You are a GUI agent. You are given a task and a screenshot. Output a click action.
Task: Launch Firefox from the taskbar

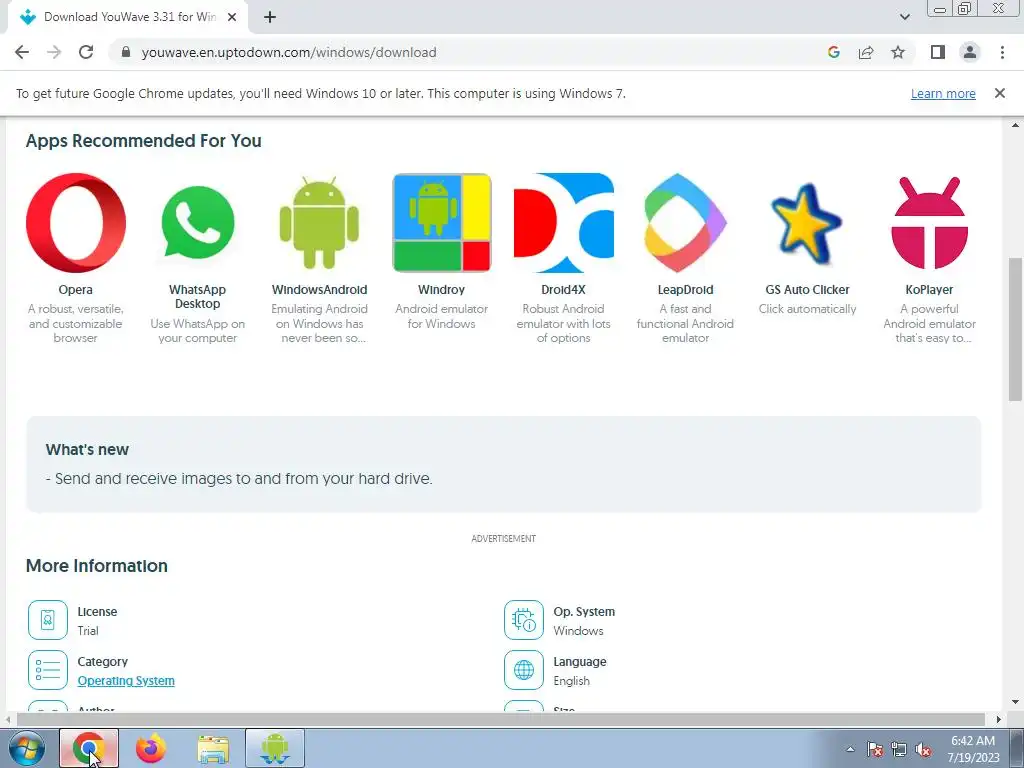151,748
